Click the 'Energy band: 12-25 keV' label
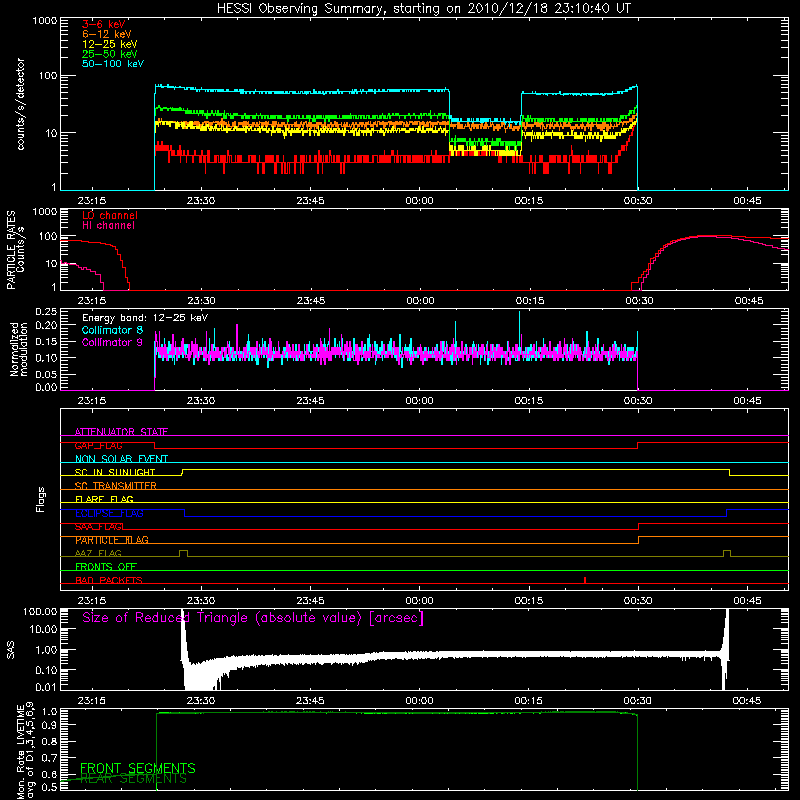800x800 pixels. 145,318
